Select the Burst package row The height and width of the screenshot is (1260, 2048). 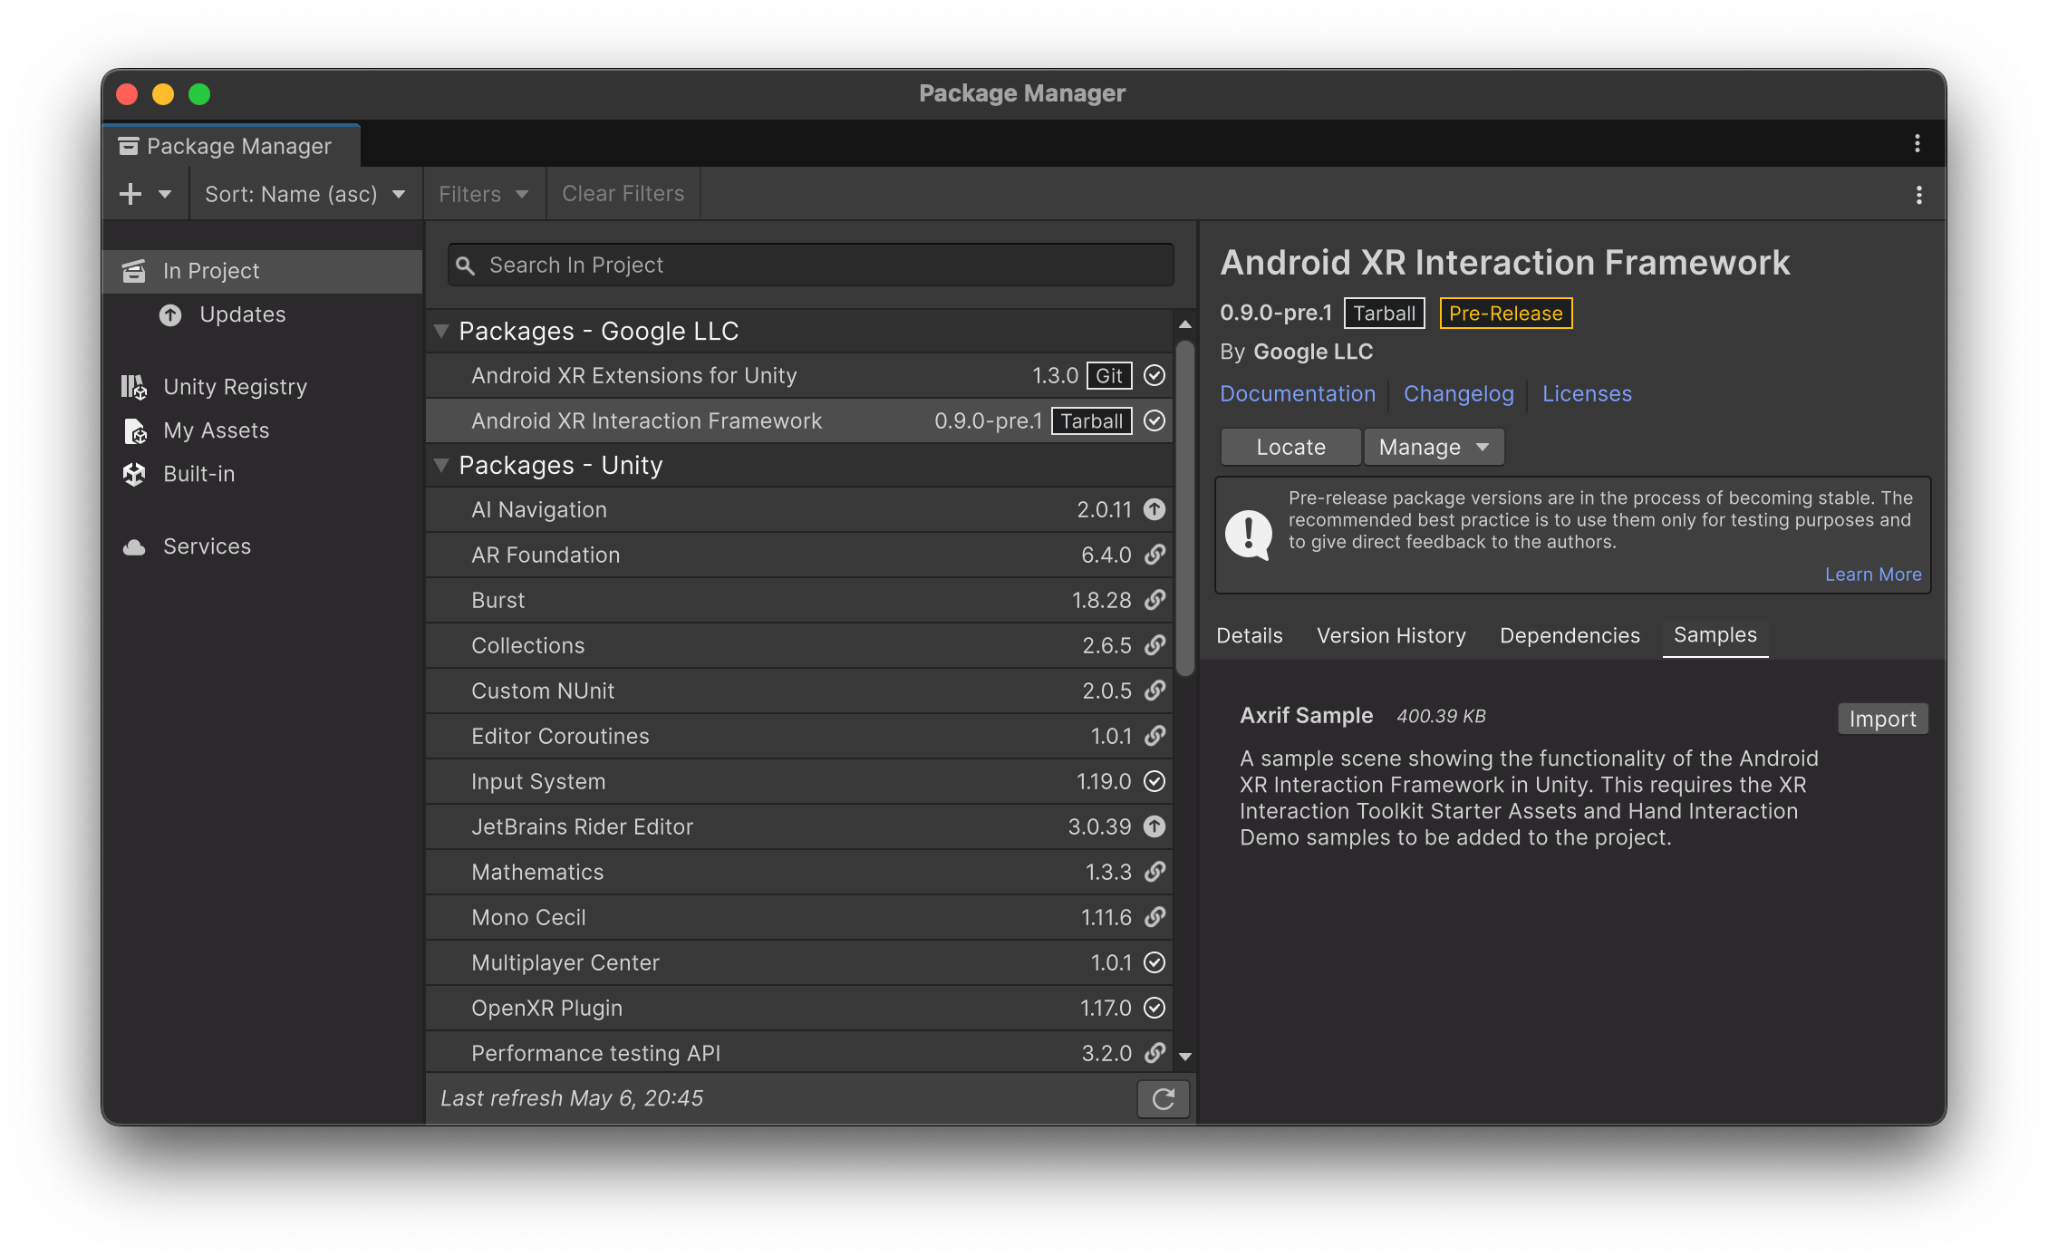click(x=799, y=600)
